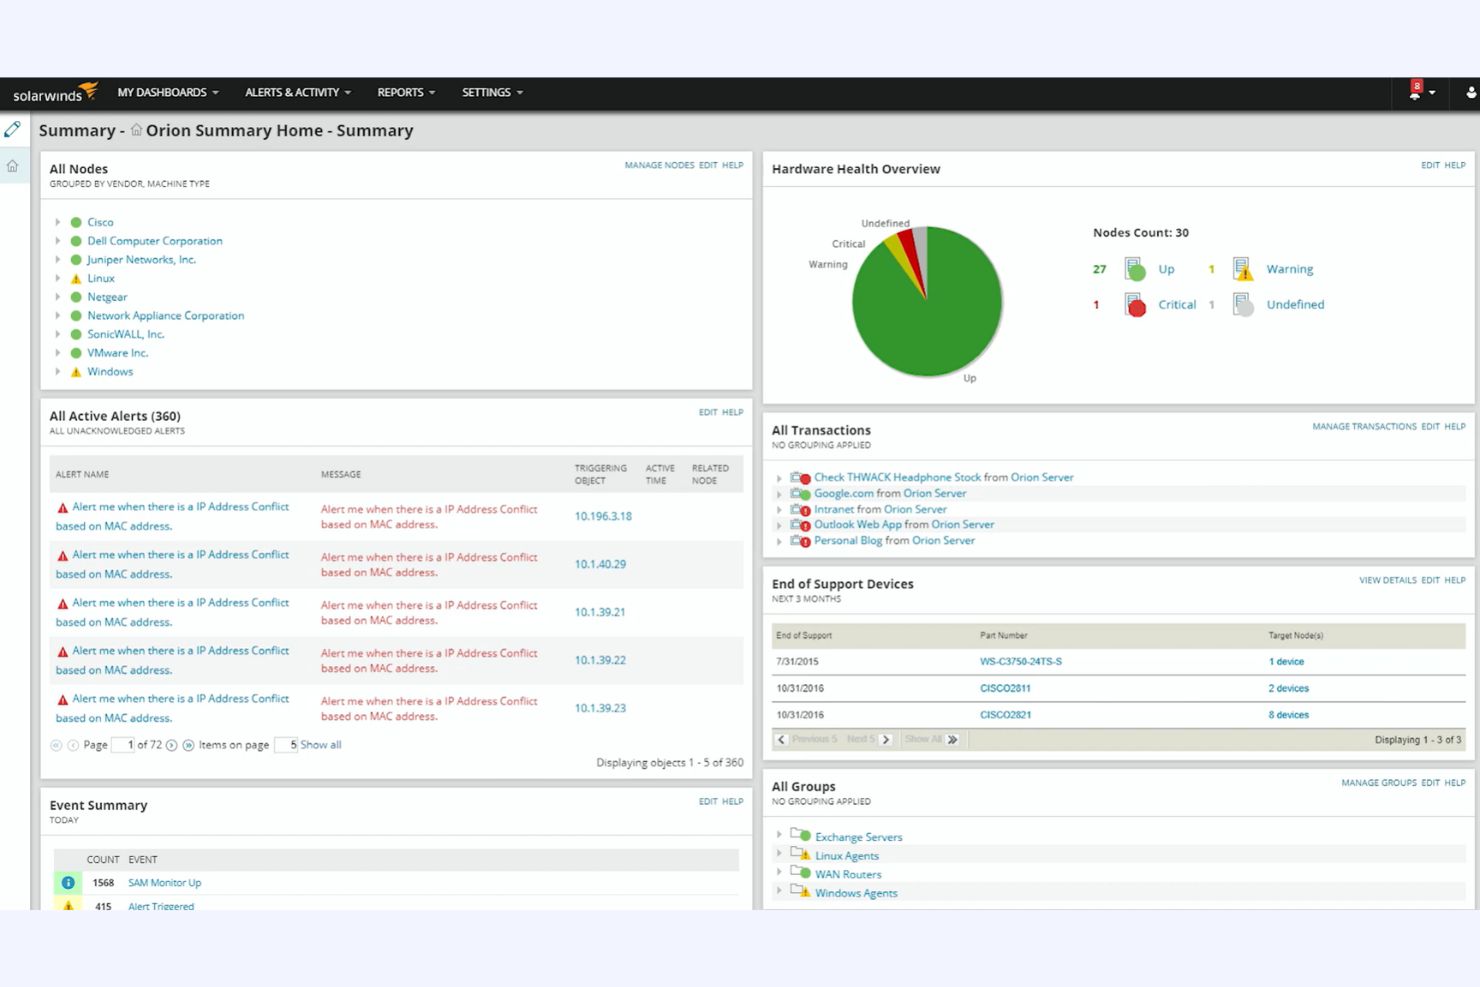Click the SolarWinds logo

click(52, 92)
